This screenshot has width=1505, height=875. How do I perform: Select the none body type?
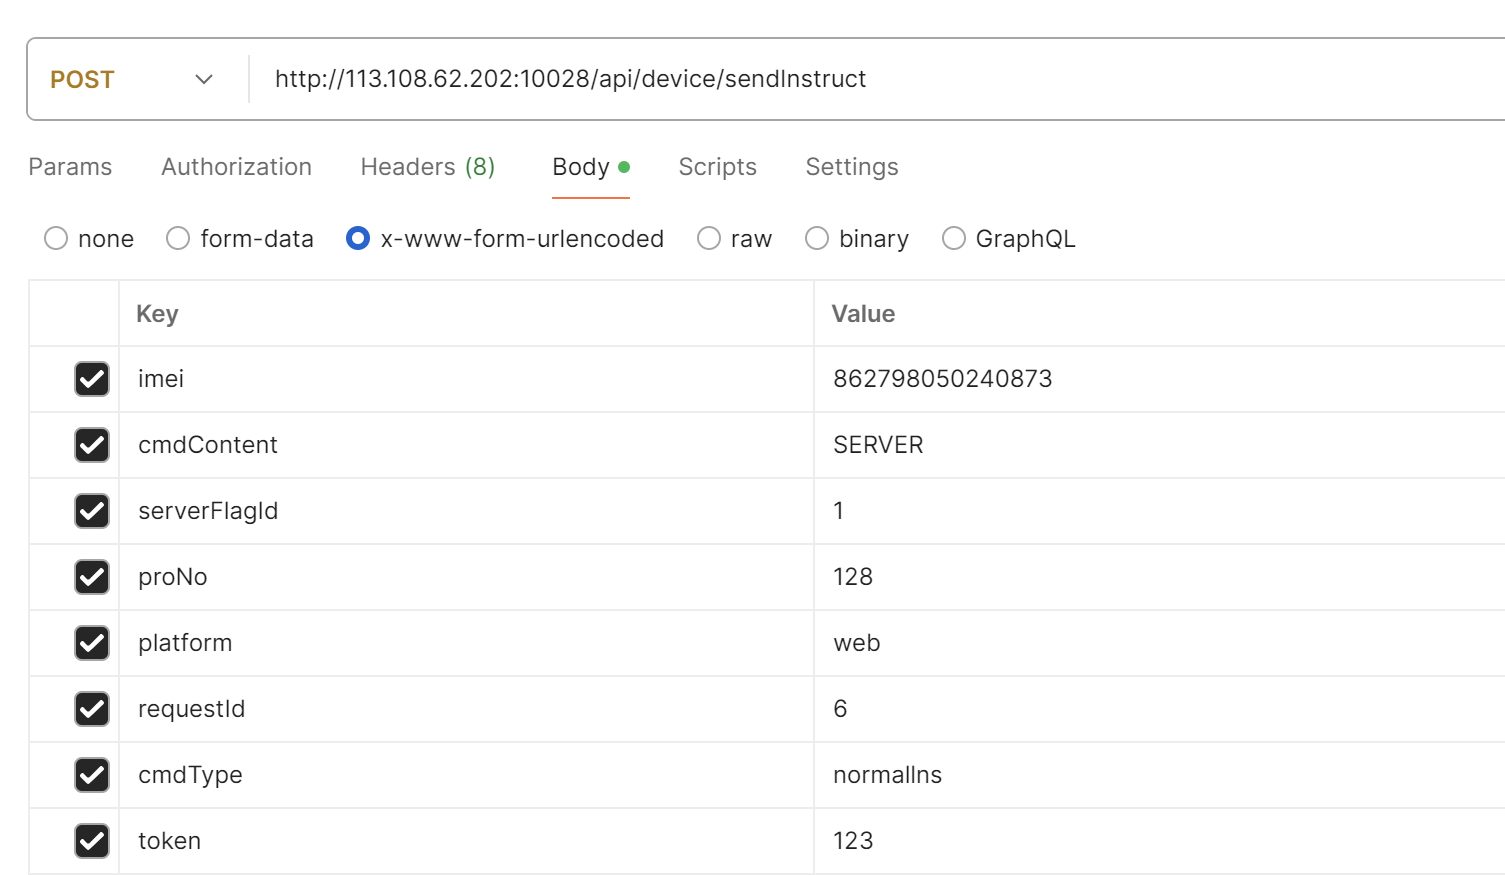[x=56, y=239]
